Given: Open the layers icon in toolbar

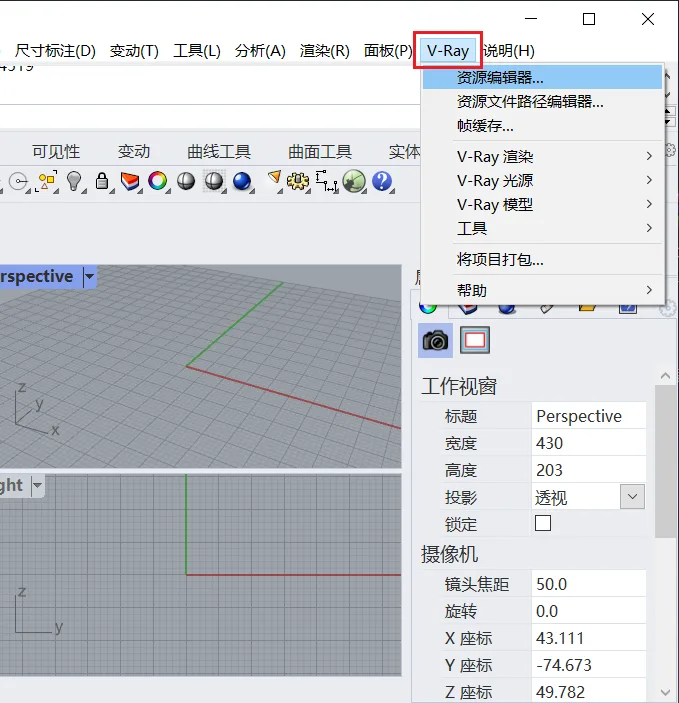Looking at the screenshot, I should pyautogui.click(x=130, y=182).
